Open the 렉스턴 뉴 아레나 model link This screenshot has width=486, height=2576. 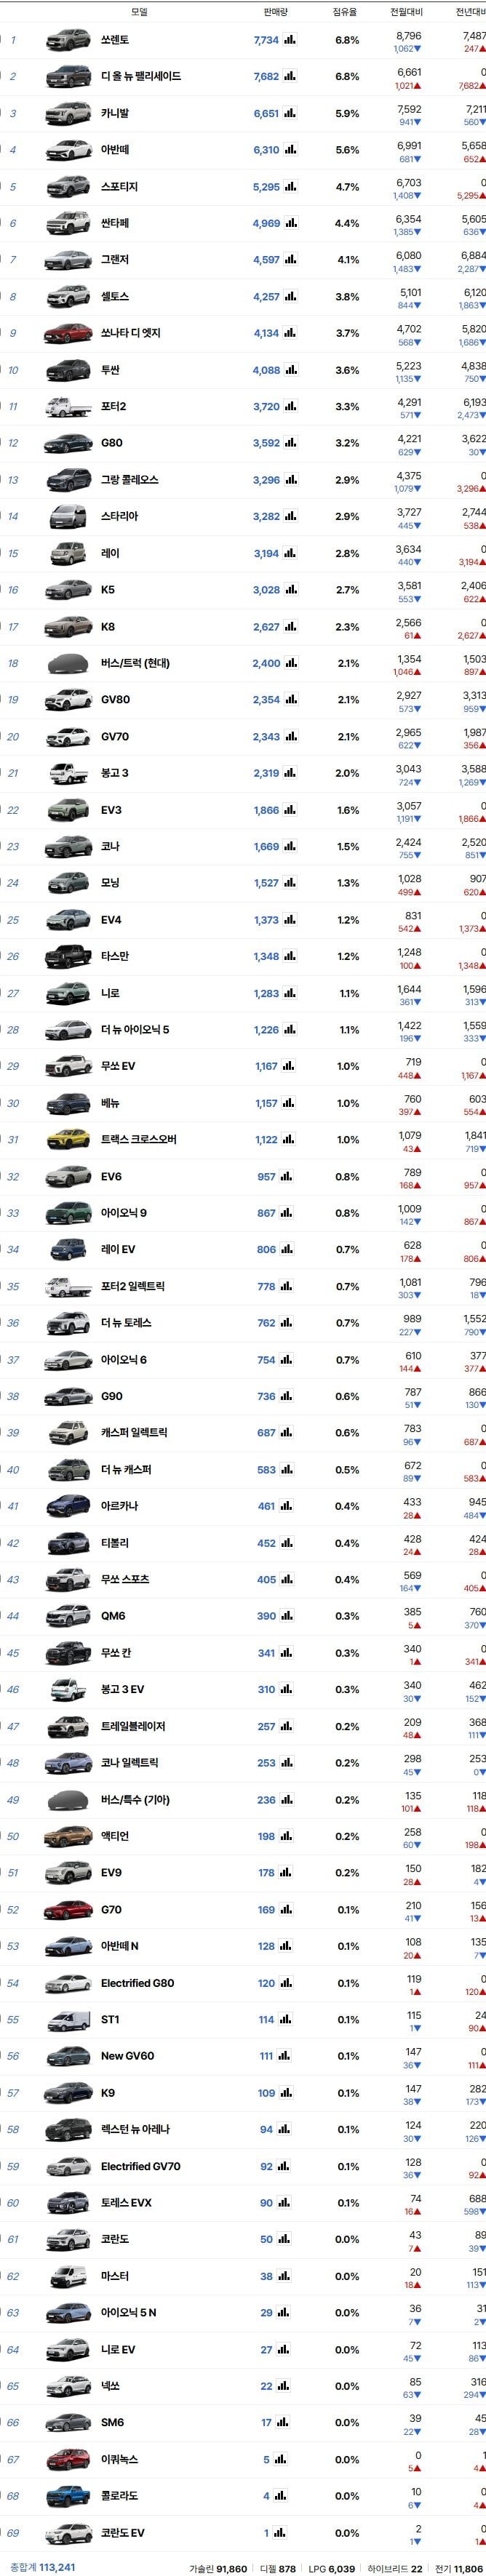tap(135, 2130)
